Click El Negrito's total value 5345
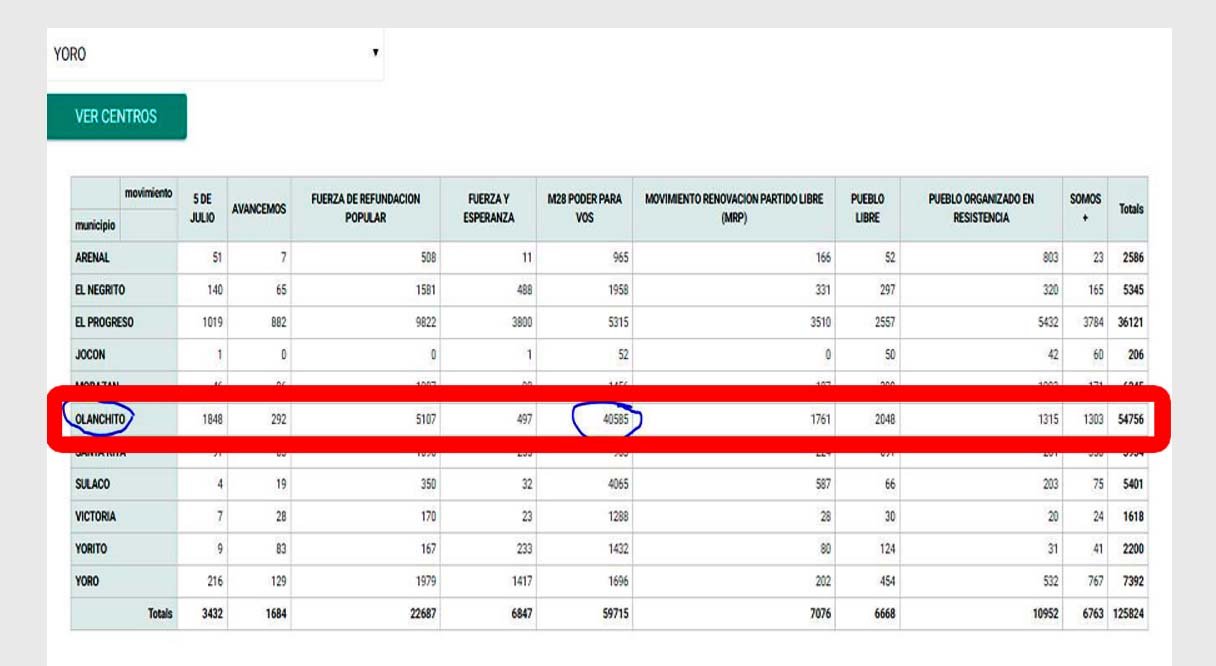 [1133, 290]
